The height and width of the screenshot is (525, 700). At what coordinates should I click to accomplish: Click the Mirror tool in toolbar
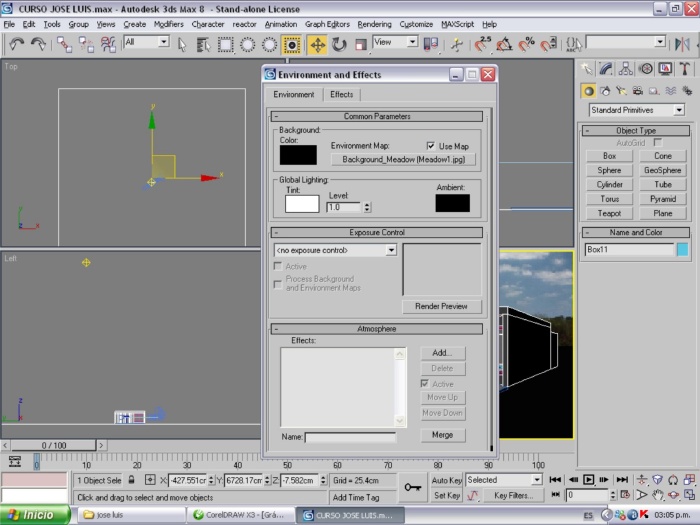click(682, 44)
